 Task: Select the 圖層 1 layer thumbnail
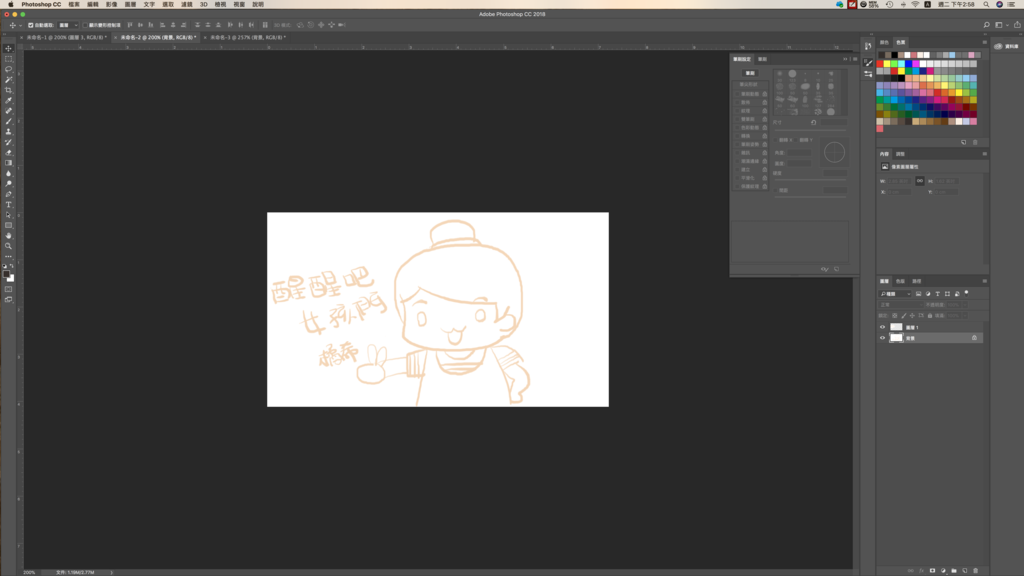[896, 327]
